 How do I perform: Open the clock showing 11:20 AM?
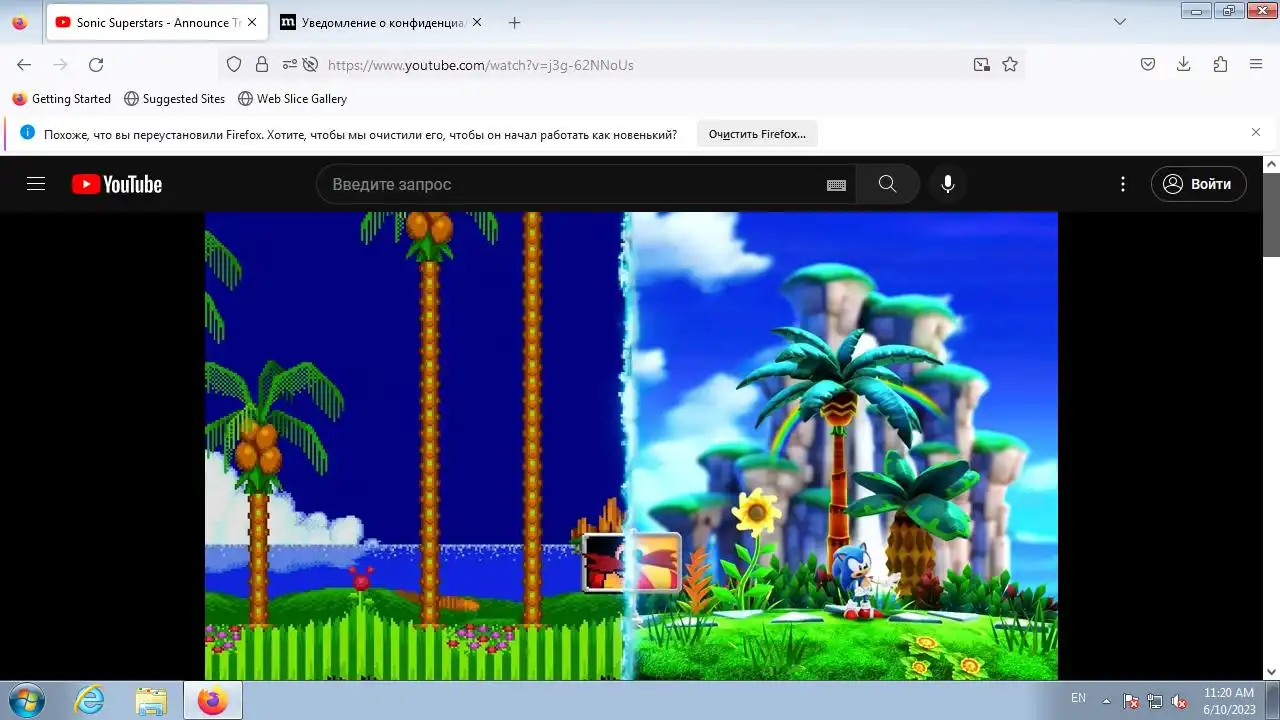click(1228, 700)
